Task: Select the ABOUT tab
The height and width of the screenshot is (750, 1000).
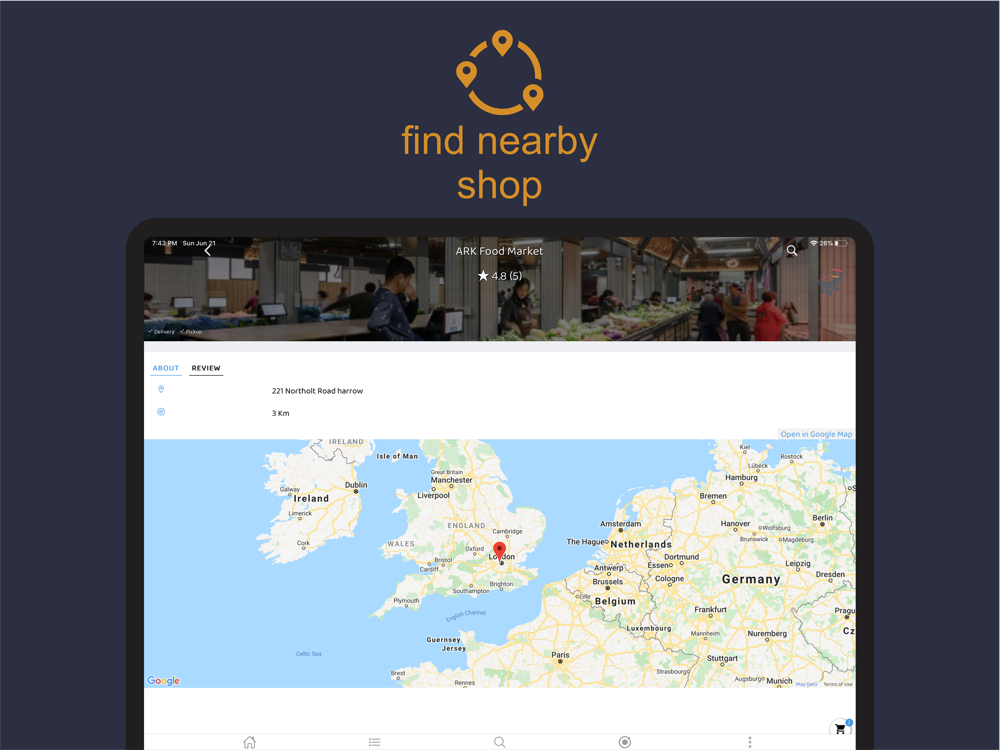Action: [166, 368]
